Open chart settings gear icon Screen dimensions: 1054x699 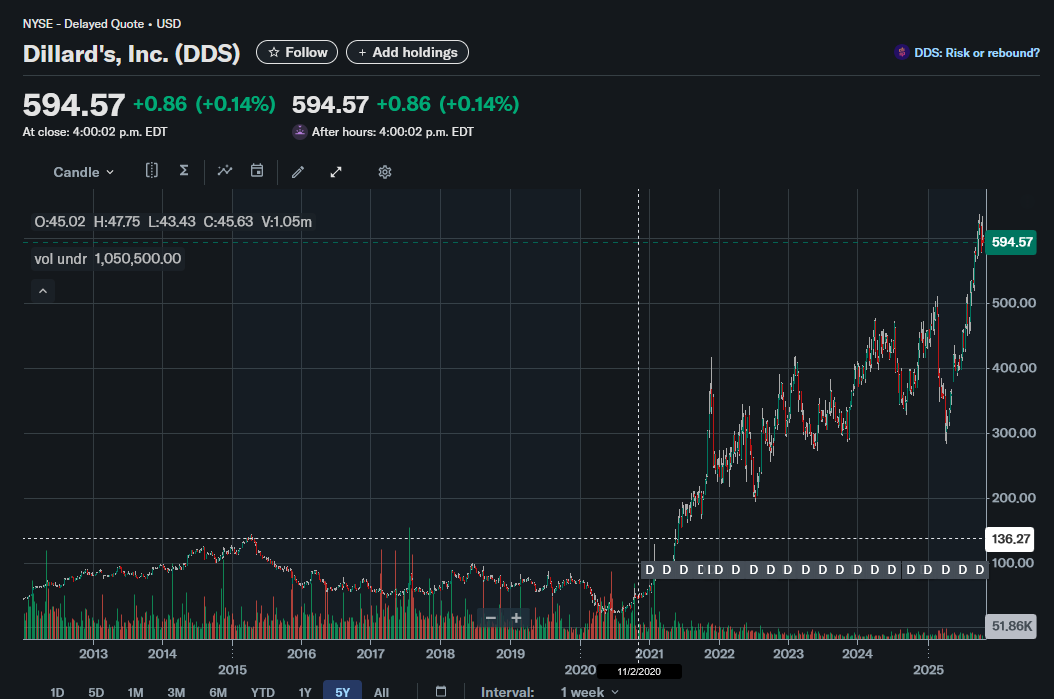(x=384, y=172)
